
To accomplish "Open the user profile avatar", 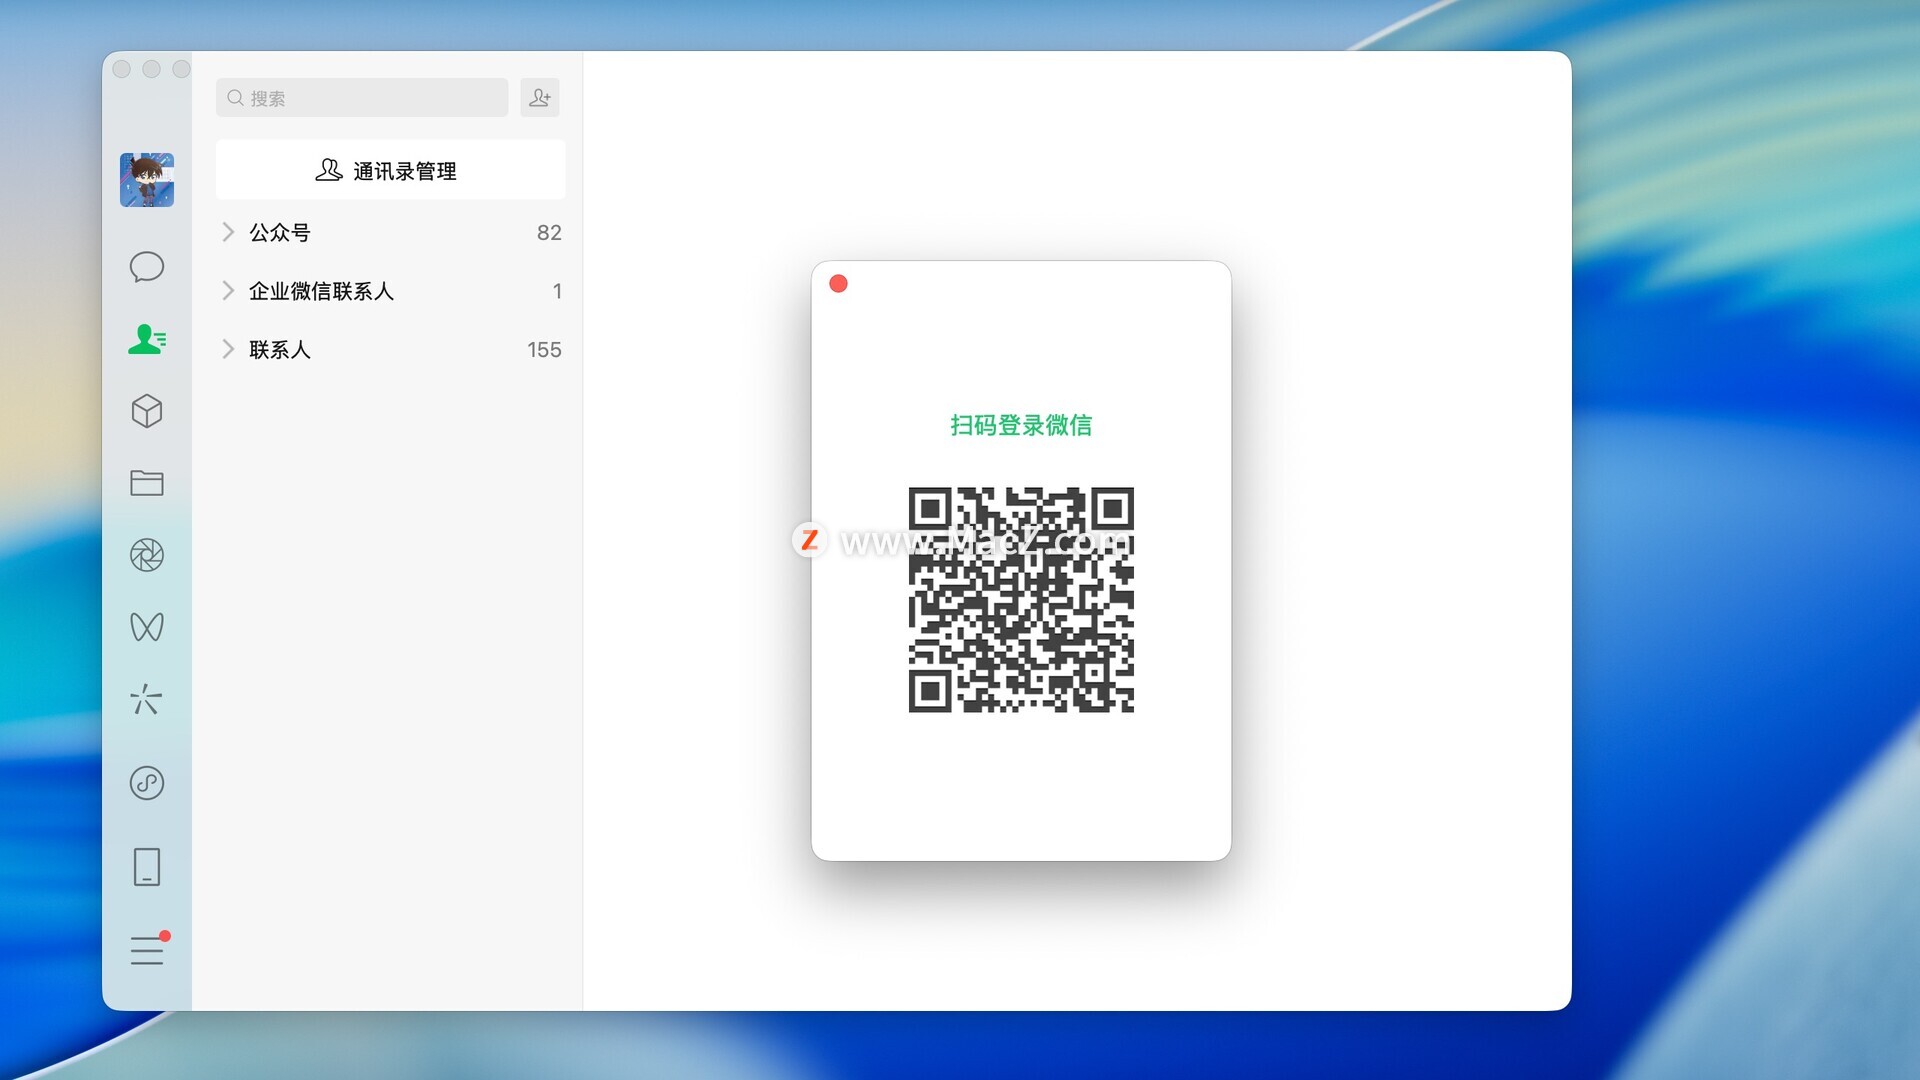I will (x=147, y=180).
